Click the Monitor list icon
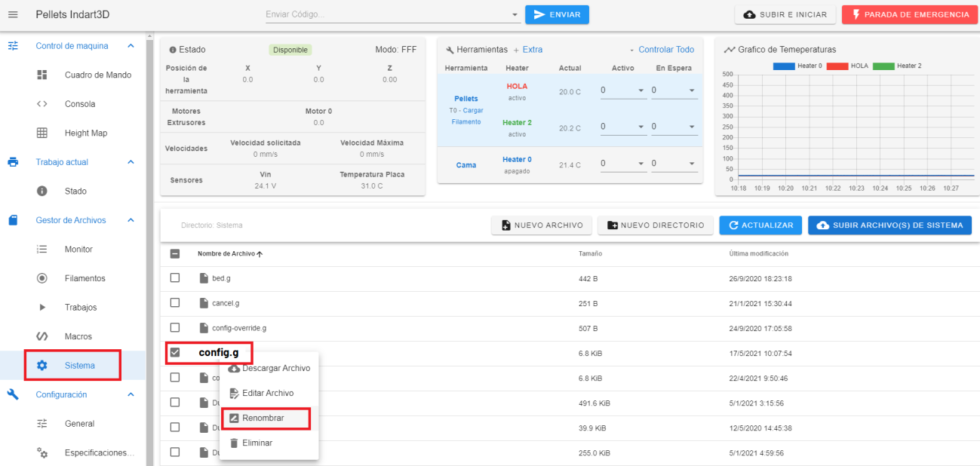980x466 pixels. pos(42,249)
